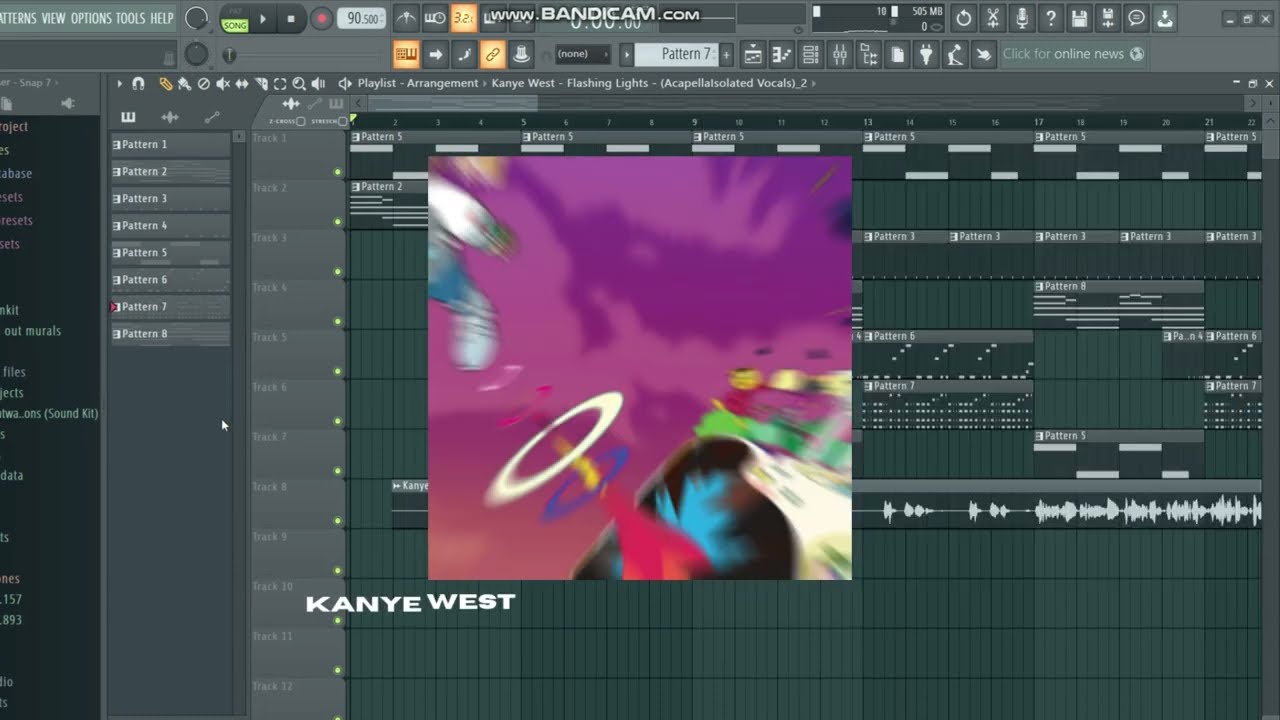Viewport: 1280px width, 720px height.
Task: Open the Channel rack view button
Action: pos(811,54)
